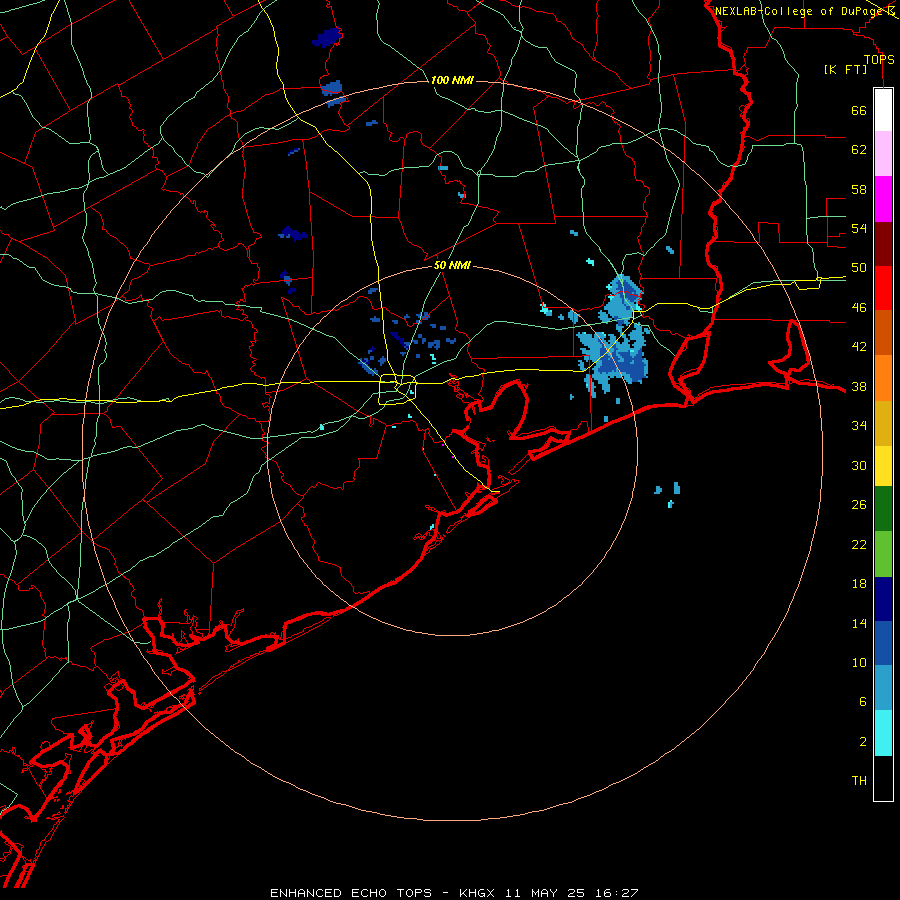Click the 'KHGX' radar site identifier
The height and width of the screenshot is (900, 900).
click(477, 893)
